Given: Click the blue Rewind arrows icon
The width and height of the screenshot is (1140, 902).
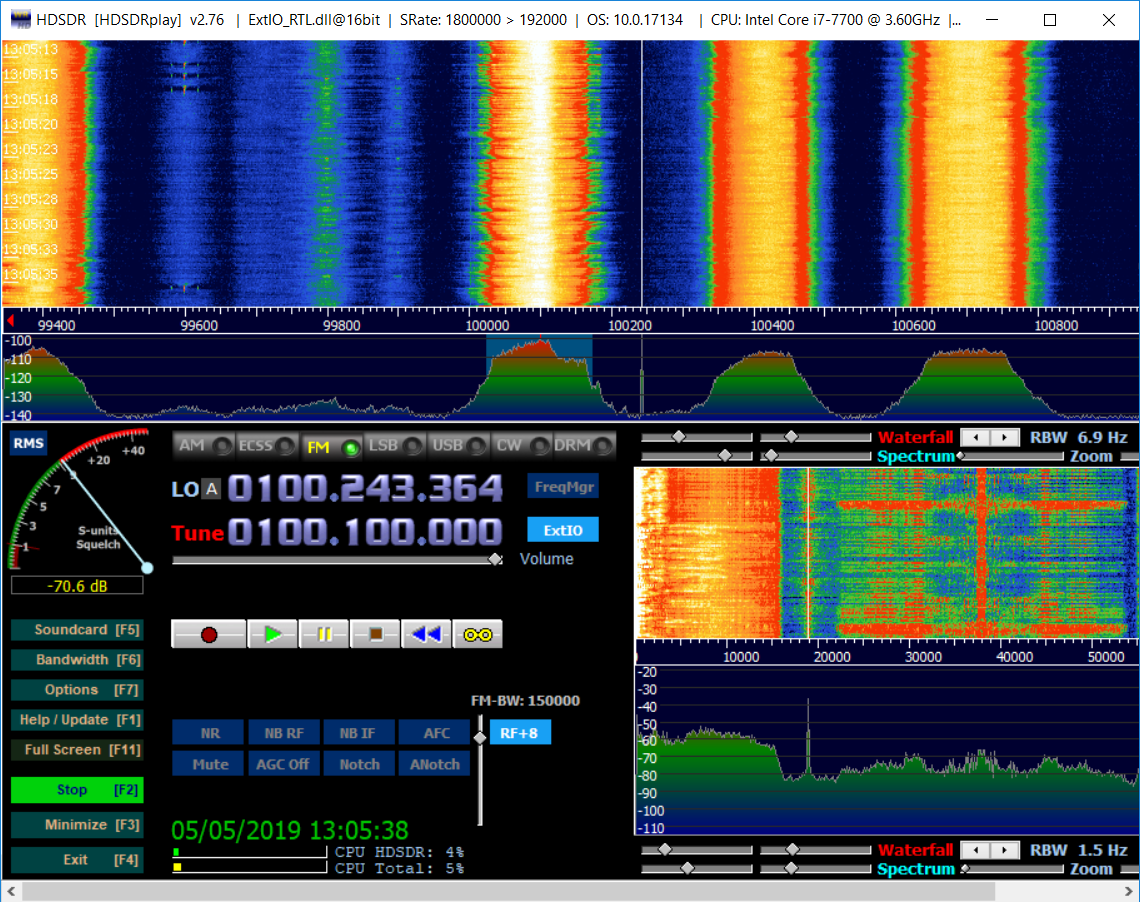Looking at the screenshot, I should click(426, 634).
